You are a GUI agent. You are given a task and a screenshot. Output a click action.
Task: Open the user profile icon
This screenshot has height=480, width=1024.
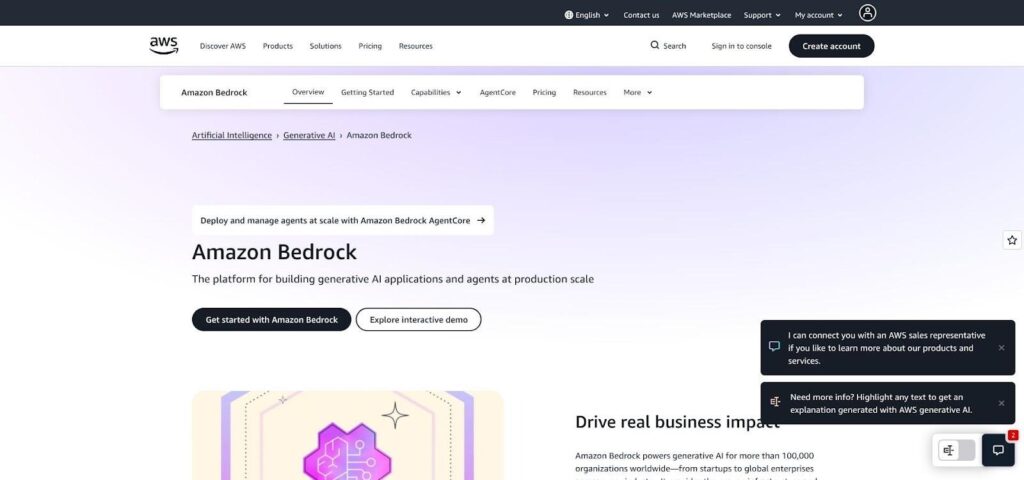[x=867, y=13]
